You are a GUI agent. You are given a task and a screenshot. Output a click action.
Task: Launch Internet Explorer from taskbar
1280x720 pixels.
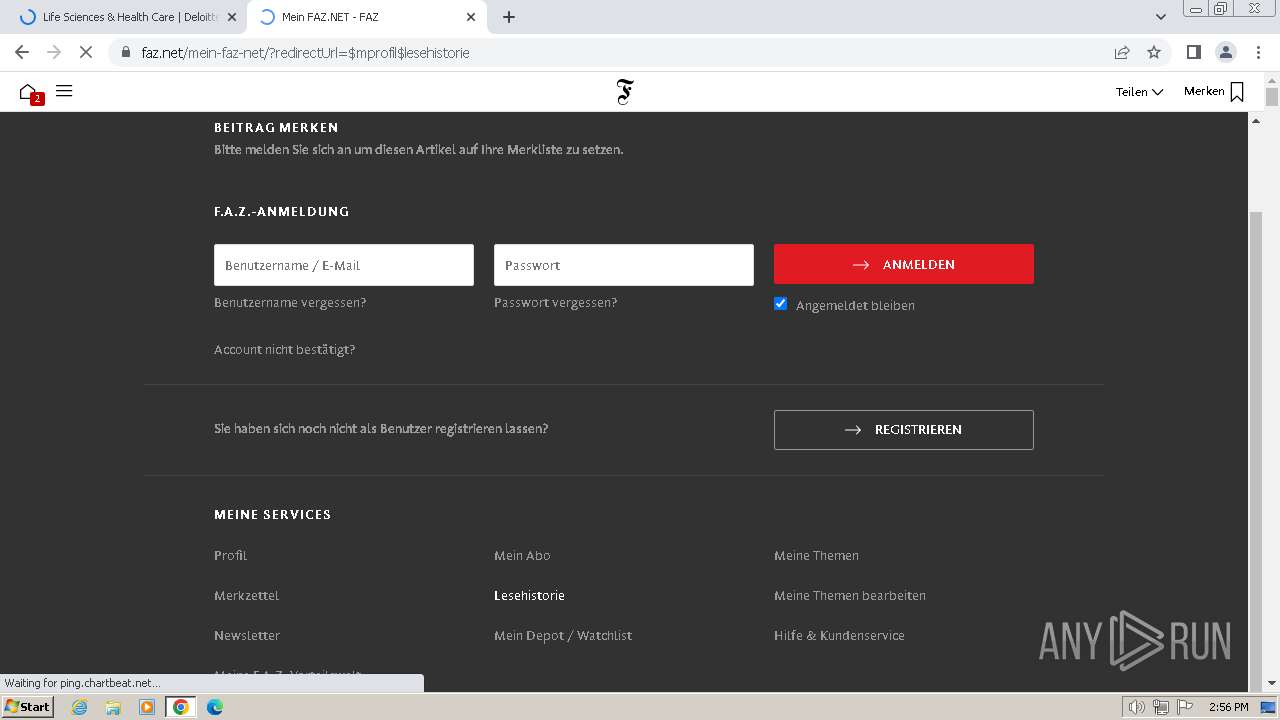pyautogui.click(x=79, y=707)
